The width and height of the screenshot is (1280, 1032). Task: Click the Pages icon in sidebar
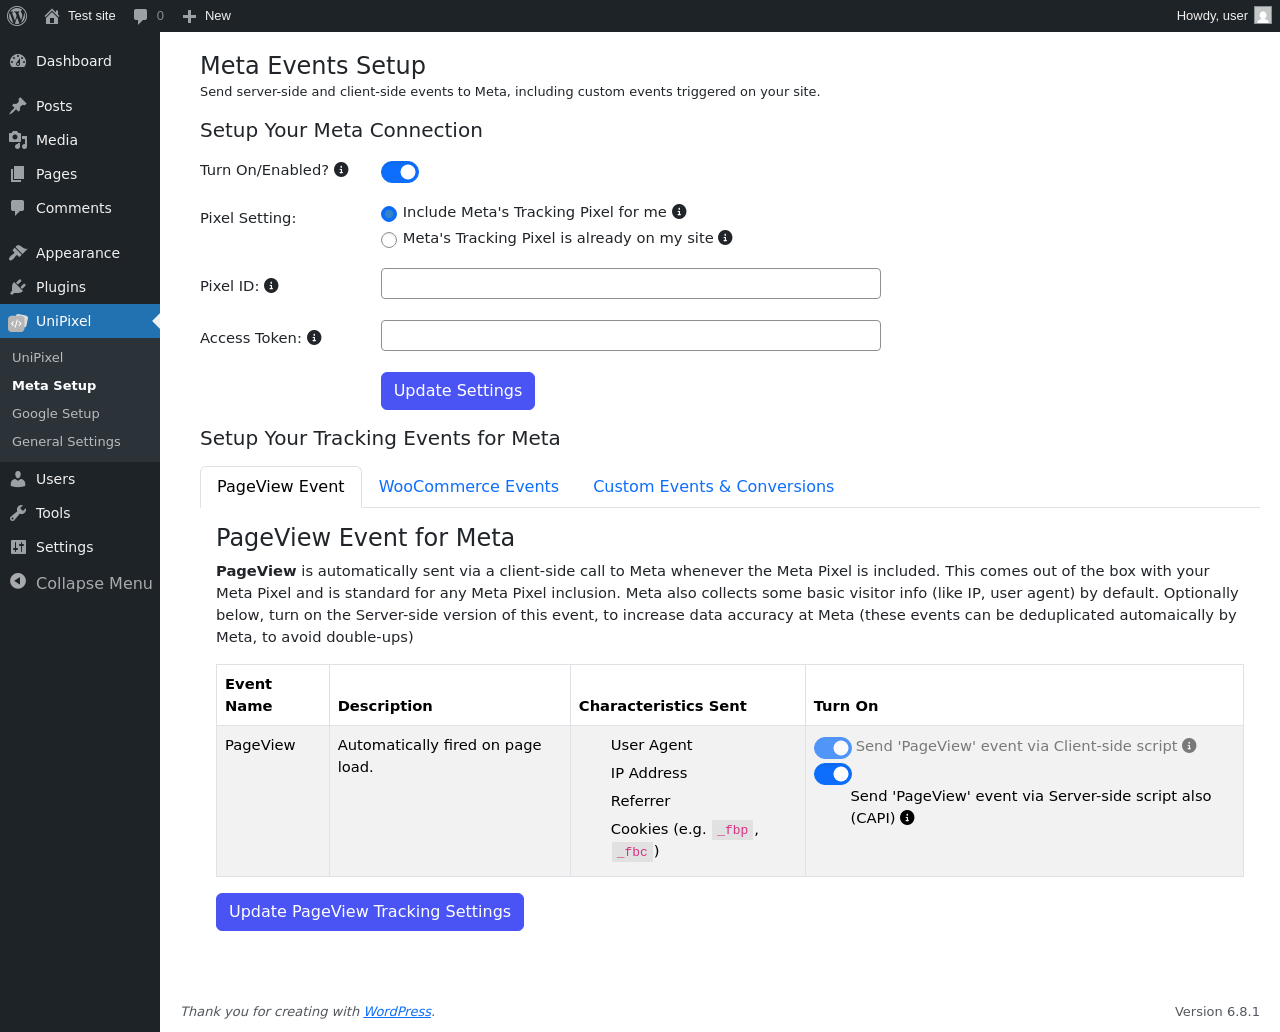point(18,174)
